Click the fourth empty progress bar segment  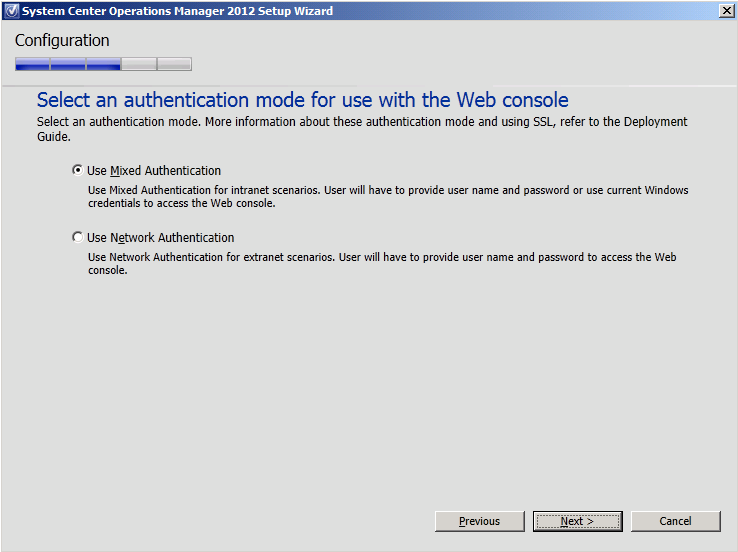(x=139, y=64)
